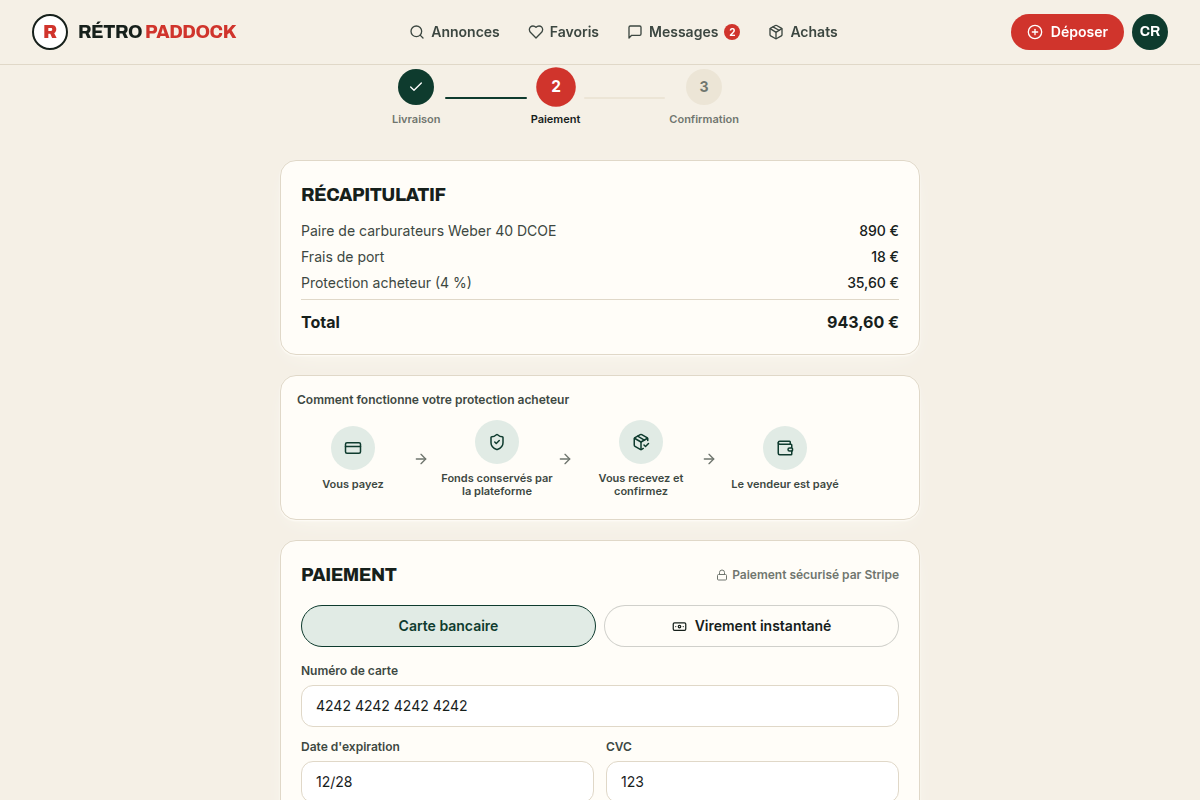
Task: Click the Confirmation step label
Action: point(704,119)
